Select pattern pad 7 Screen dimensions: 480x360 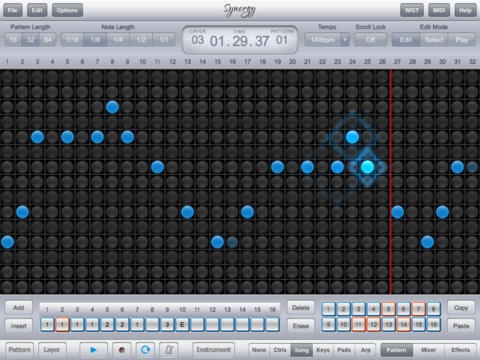coord(418,309)
